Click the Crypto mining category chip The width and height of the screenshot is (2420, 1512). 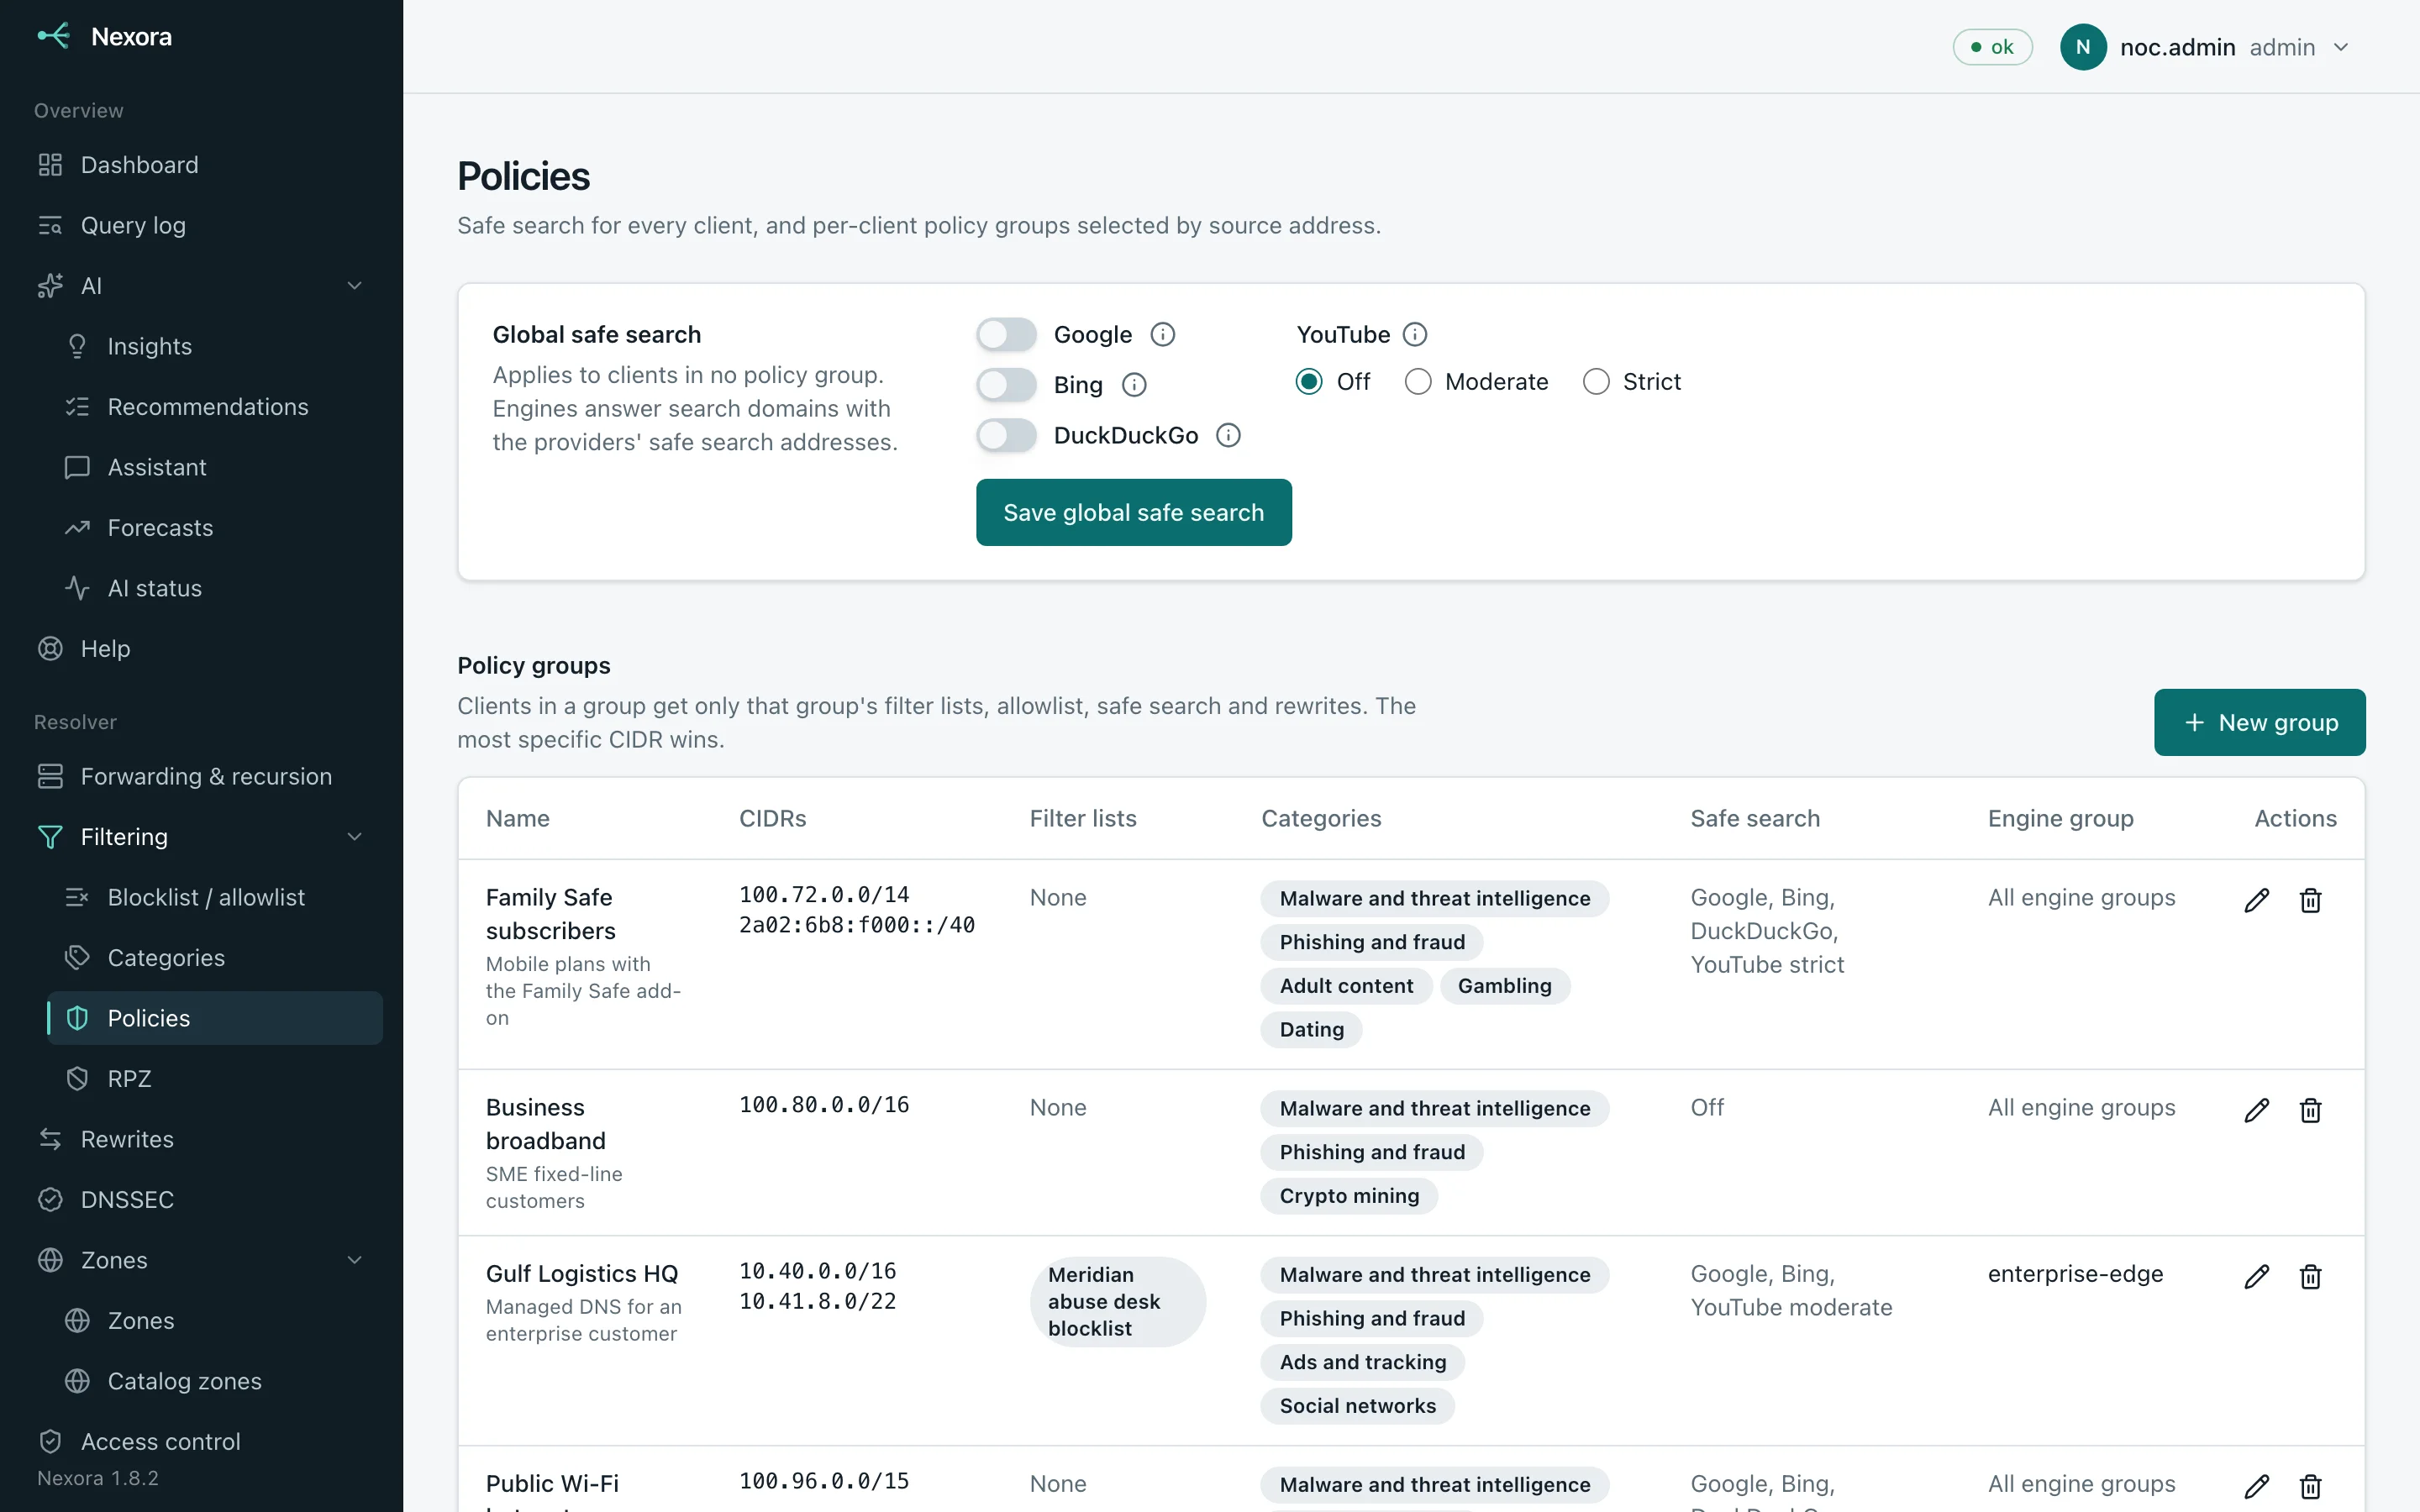1349,1196
